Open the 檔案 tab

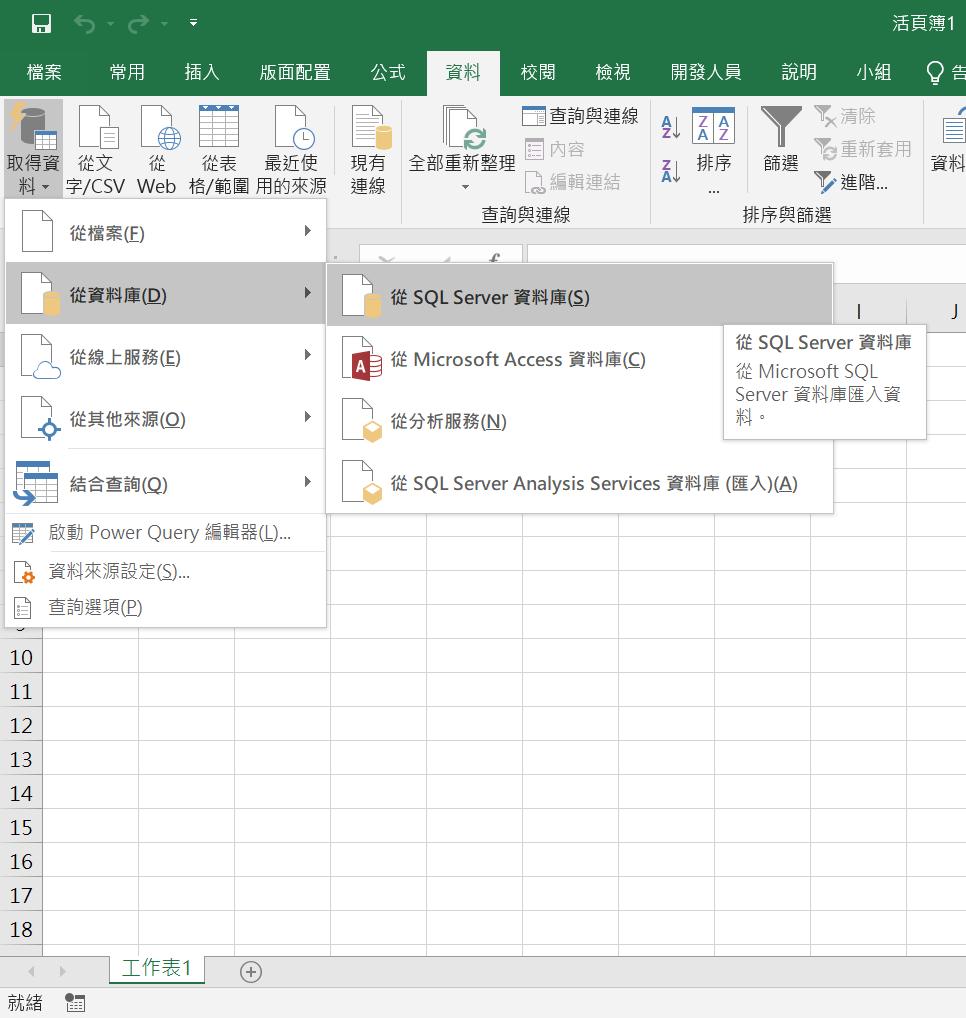pos(44,72)
